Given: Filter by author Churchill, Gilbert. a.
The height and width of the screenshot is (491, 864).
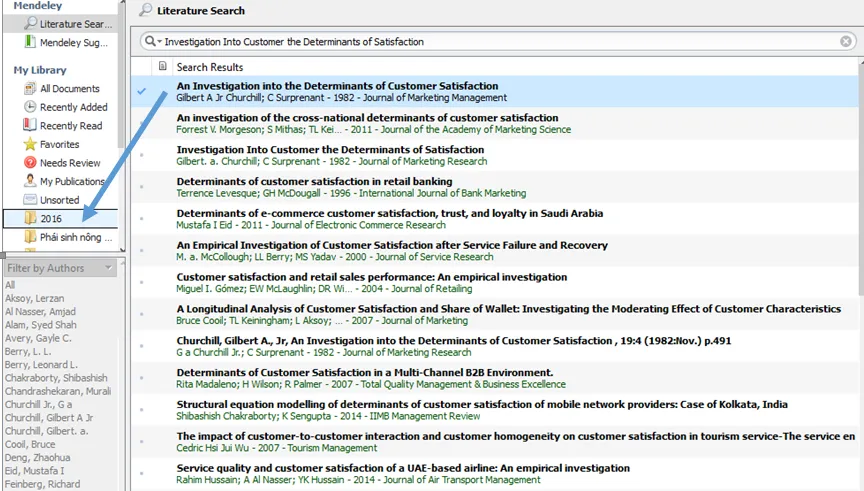Looking at the screenshot, I should pos(46,431).
